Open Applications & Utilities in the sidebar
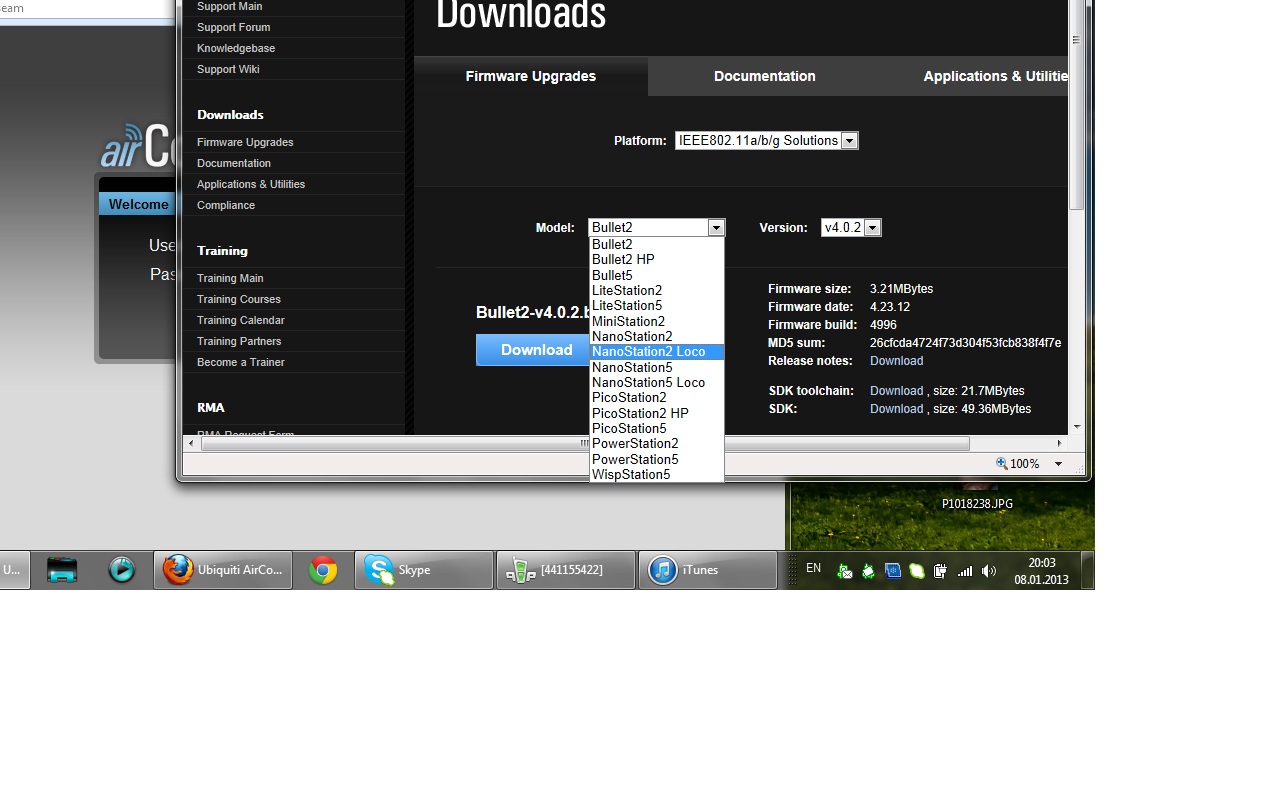This screenshot has width=1280, height=800. pos(251,184)
